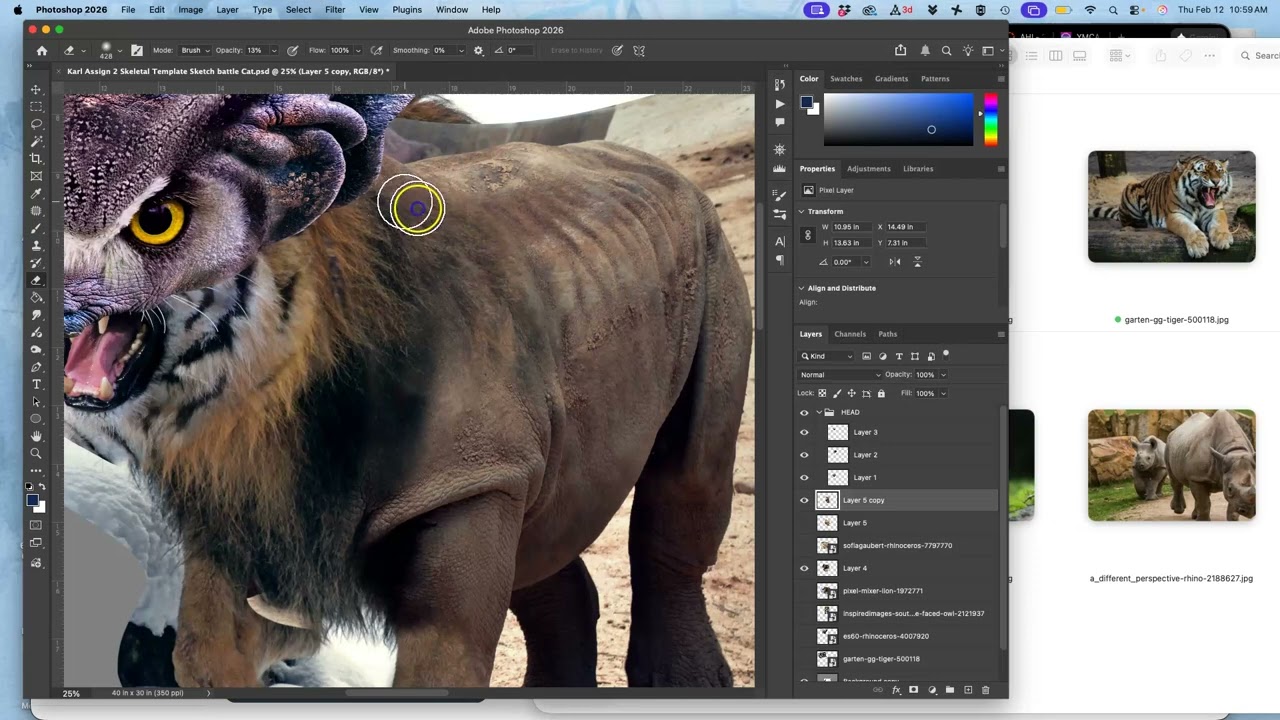The height and width of the screenshot is (720, 1280).
Task: Lock all layer attributes padlock icon
Action: 880,393
